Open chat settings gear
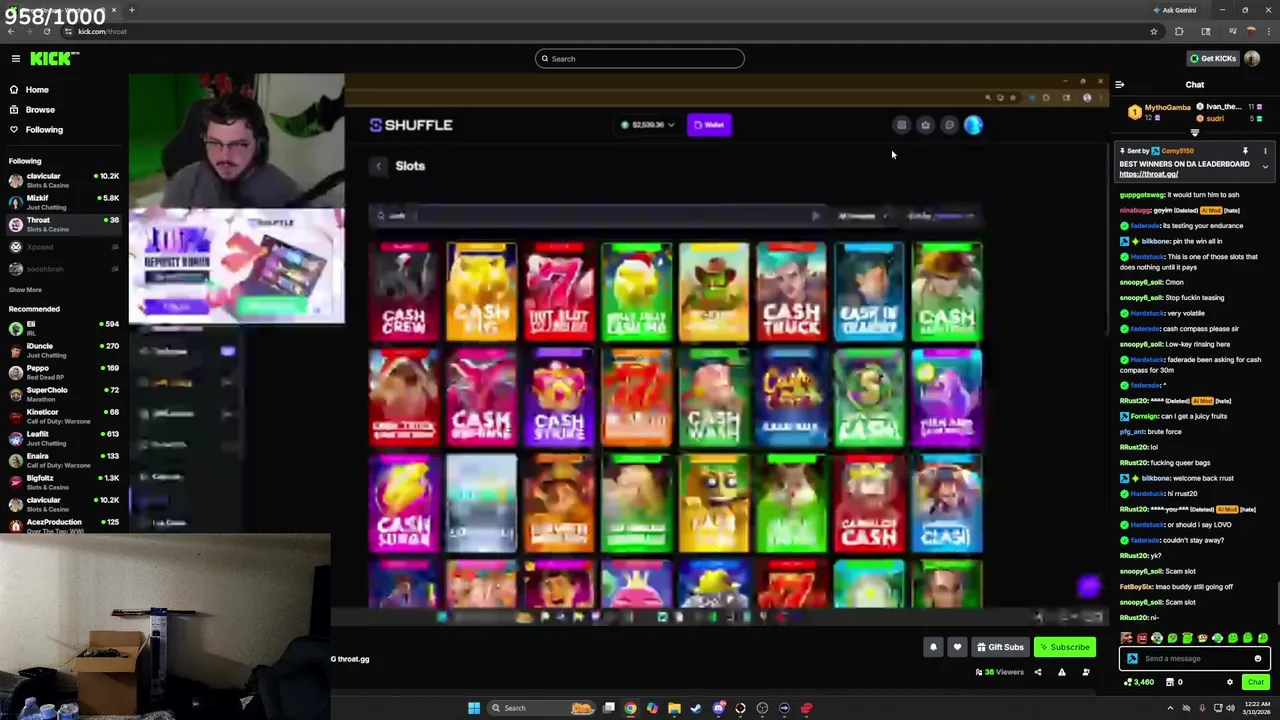The image size is (1280, 720). click(x=1230, y=682)
